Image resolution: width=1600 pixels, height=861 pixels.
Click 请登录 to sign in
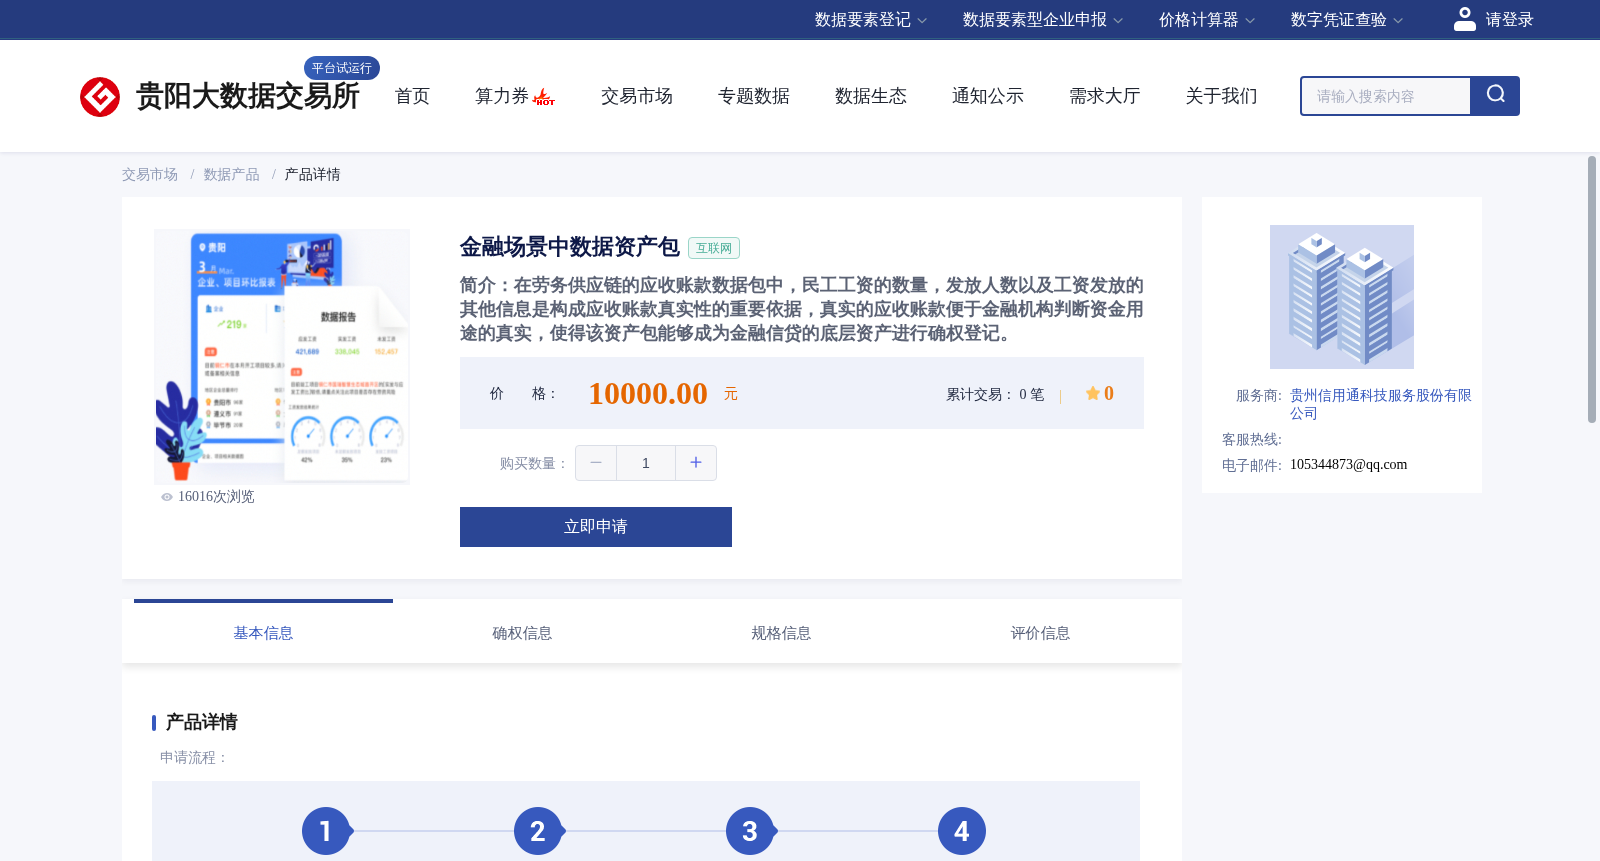(x=1509, y=20)
